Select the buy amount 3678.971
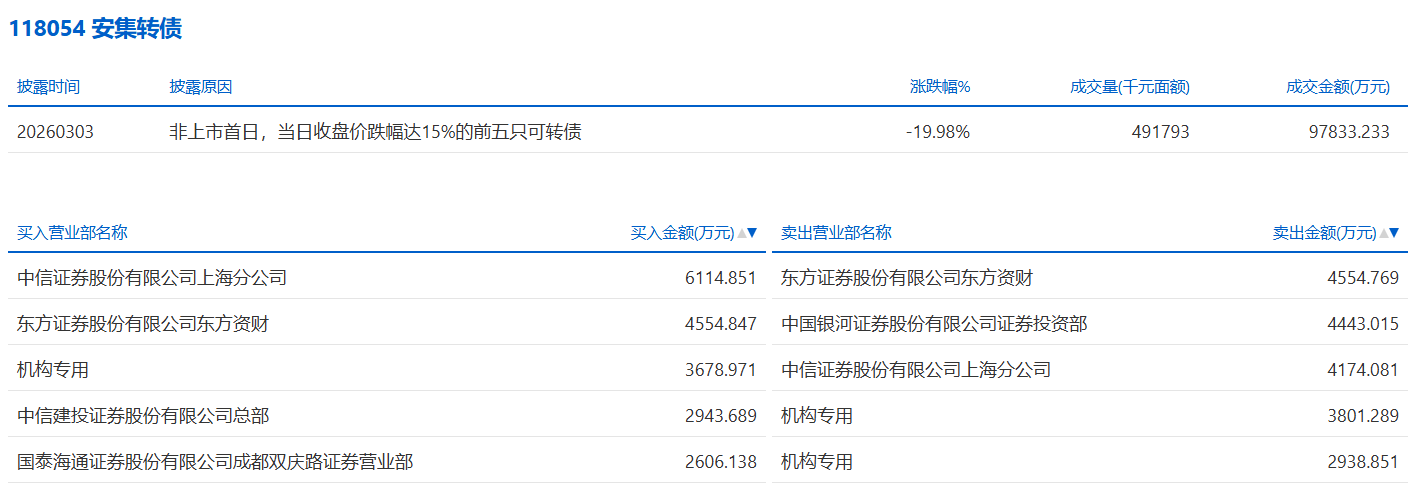The width and height of the screenshot is (1415, 483). 721,370
